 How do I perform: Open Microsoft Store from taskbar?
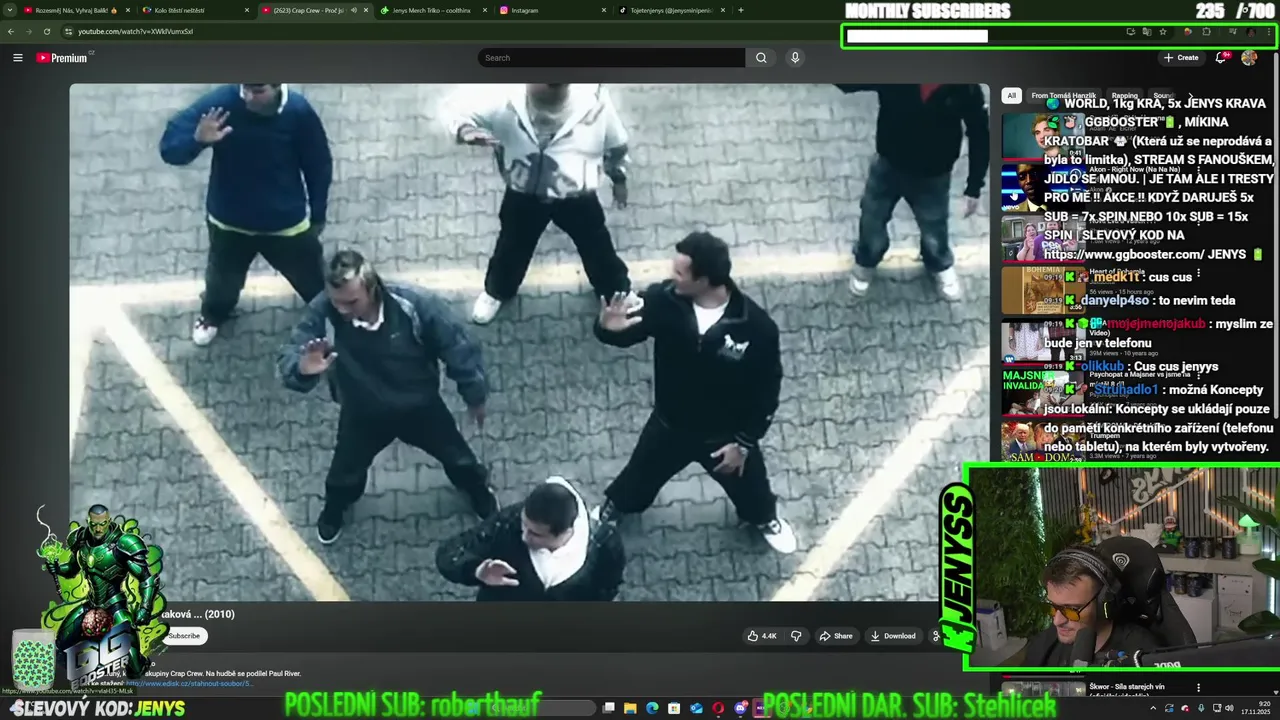click(674, 708)
